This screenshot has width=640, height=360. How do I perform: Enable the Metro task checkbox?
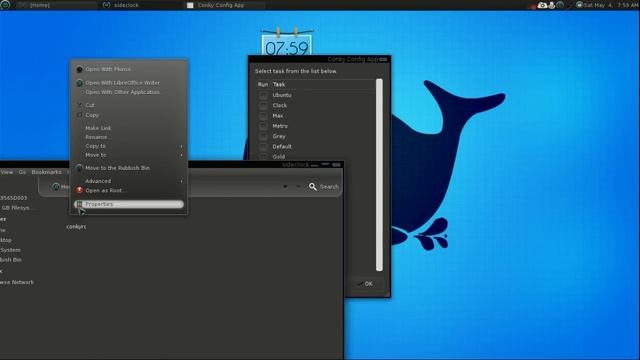(263, 126)
